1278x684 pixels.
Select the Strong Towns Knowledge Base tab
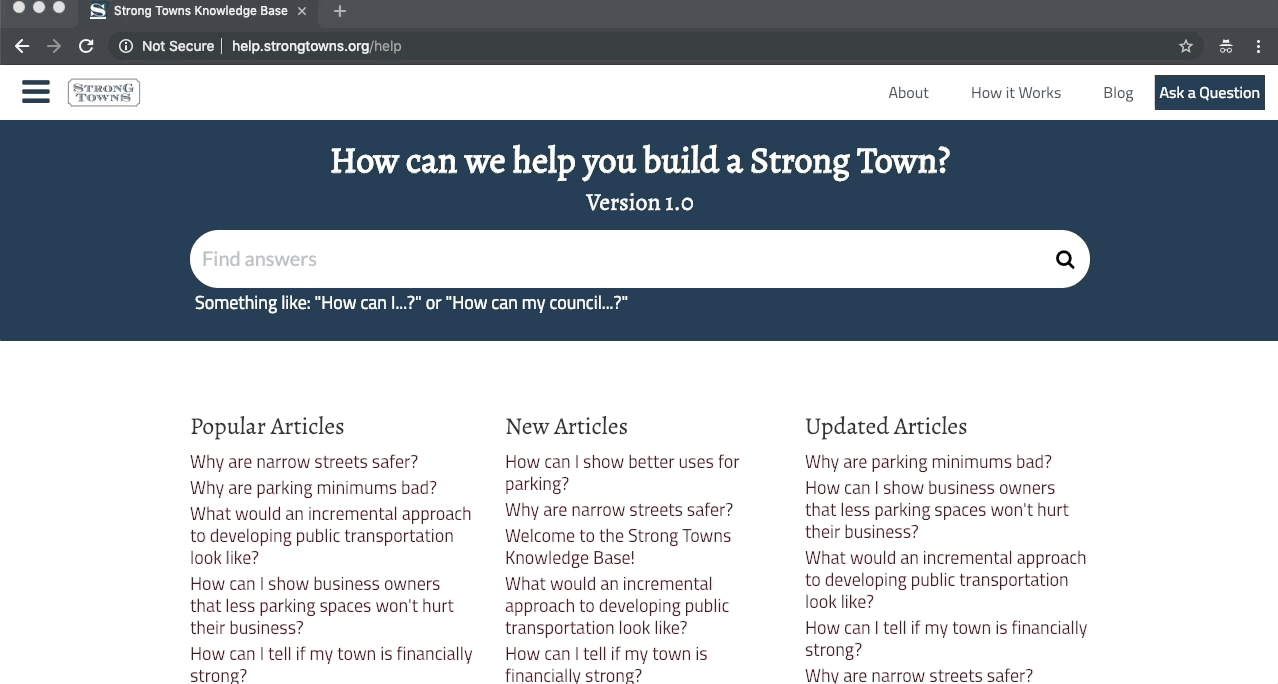pos(198,11)
